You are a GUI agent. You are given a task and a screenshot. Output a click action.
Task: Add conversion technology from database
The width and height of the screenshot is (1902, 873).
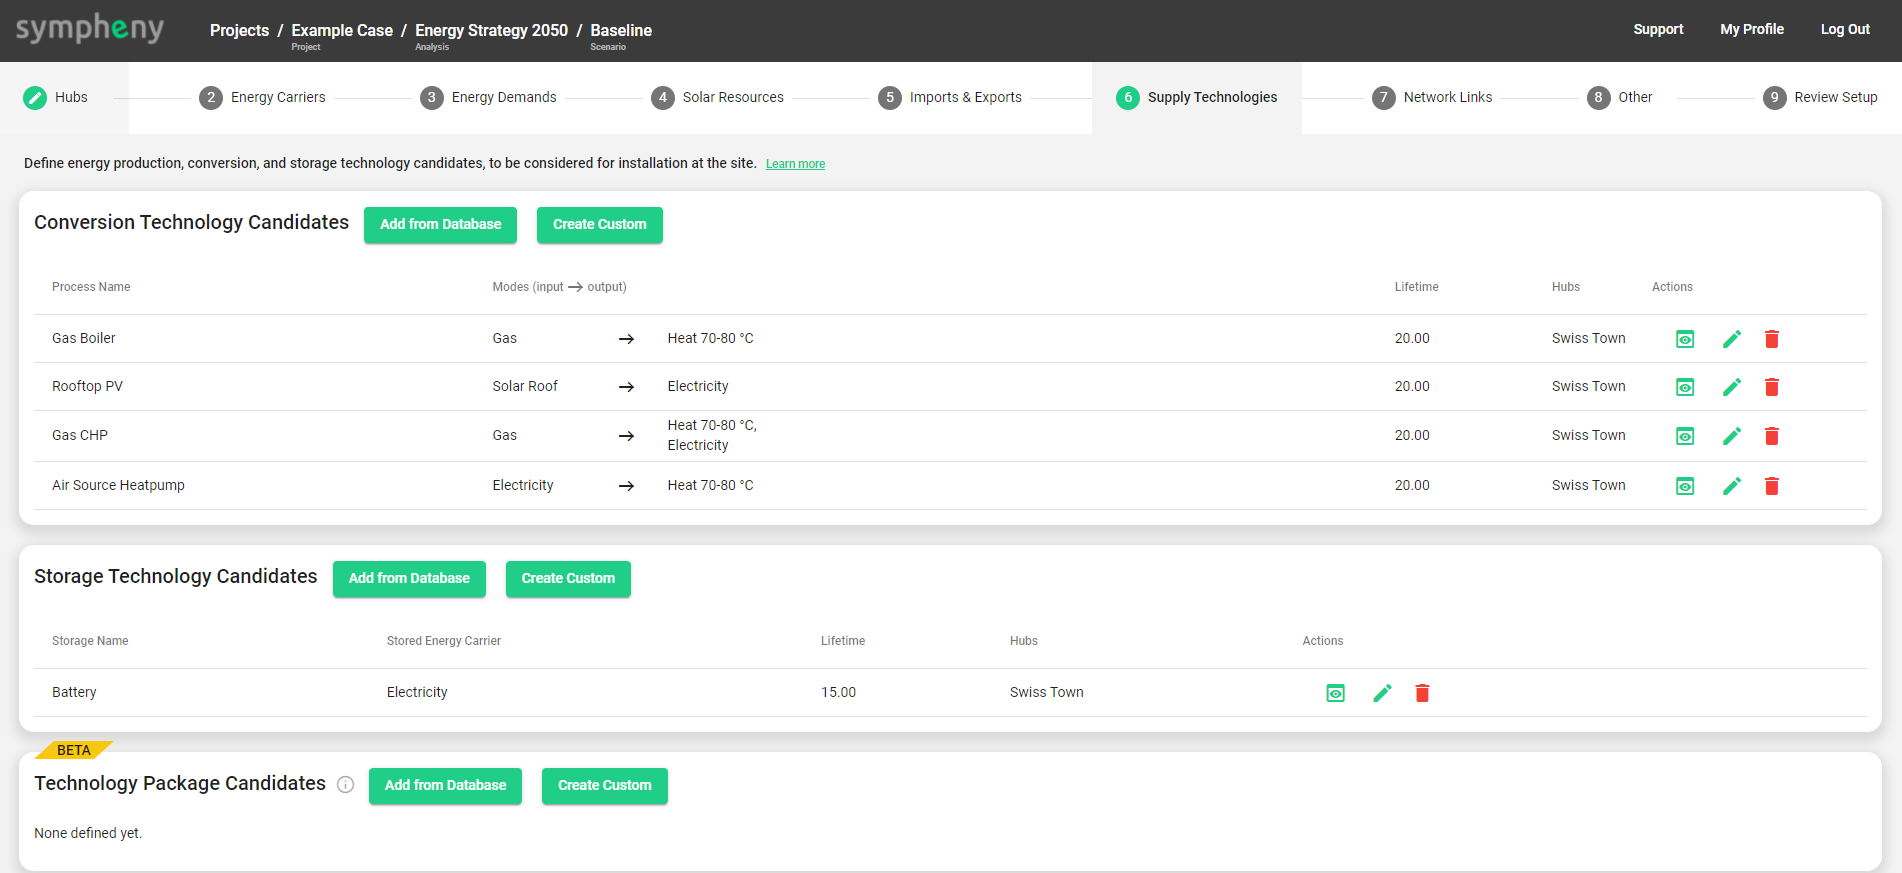point(440,225)
